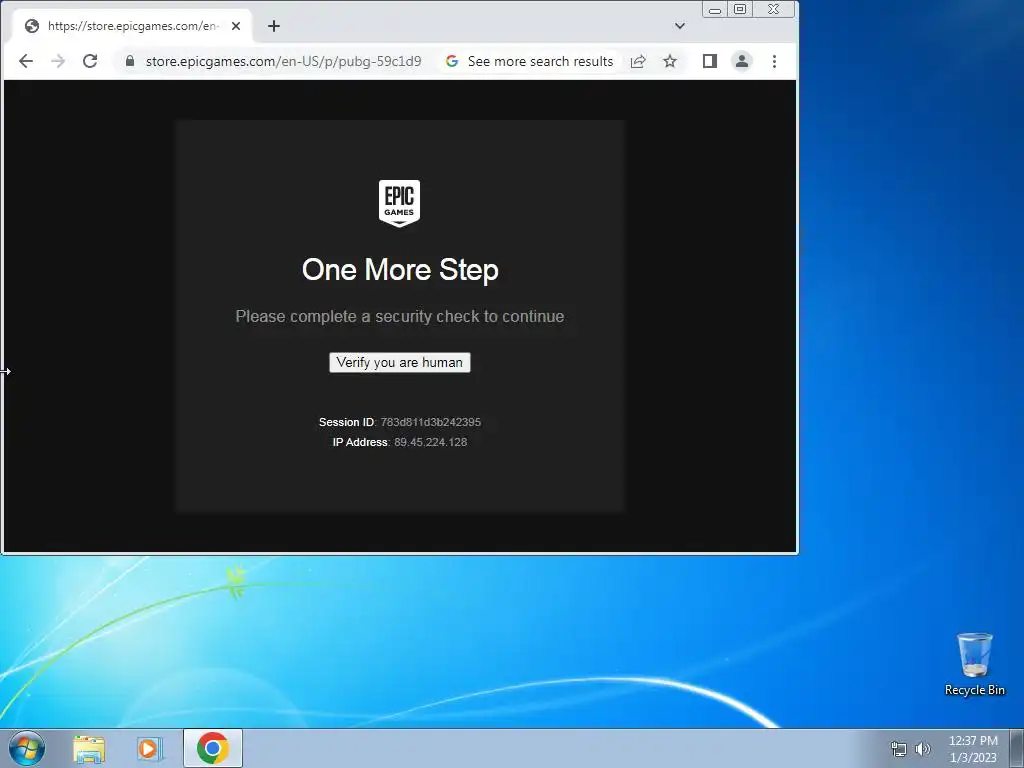Screen dimensions: 1024x768
Task: Open the Chrome profile avatar menu
Action: coord(742,61)
